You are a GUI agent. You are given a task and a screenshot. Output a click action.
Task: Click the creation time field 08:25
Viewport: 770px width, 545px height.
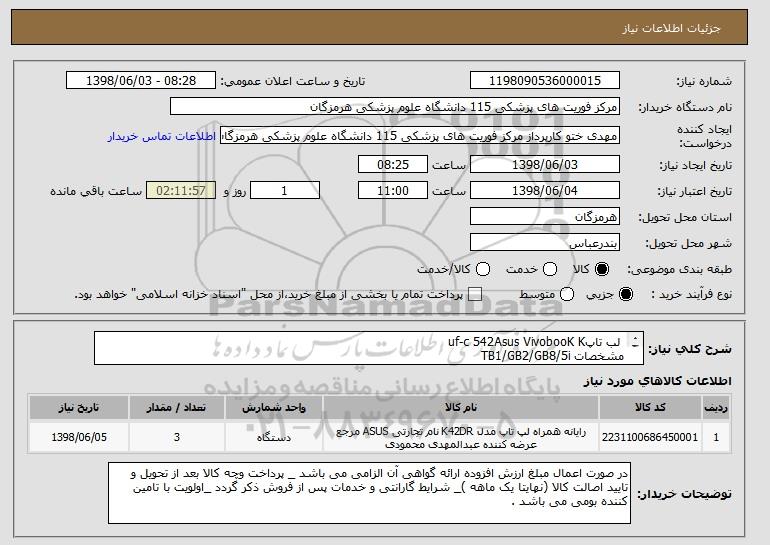[x=393, y=164]
